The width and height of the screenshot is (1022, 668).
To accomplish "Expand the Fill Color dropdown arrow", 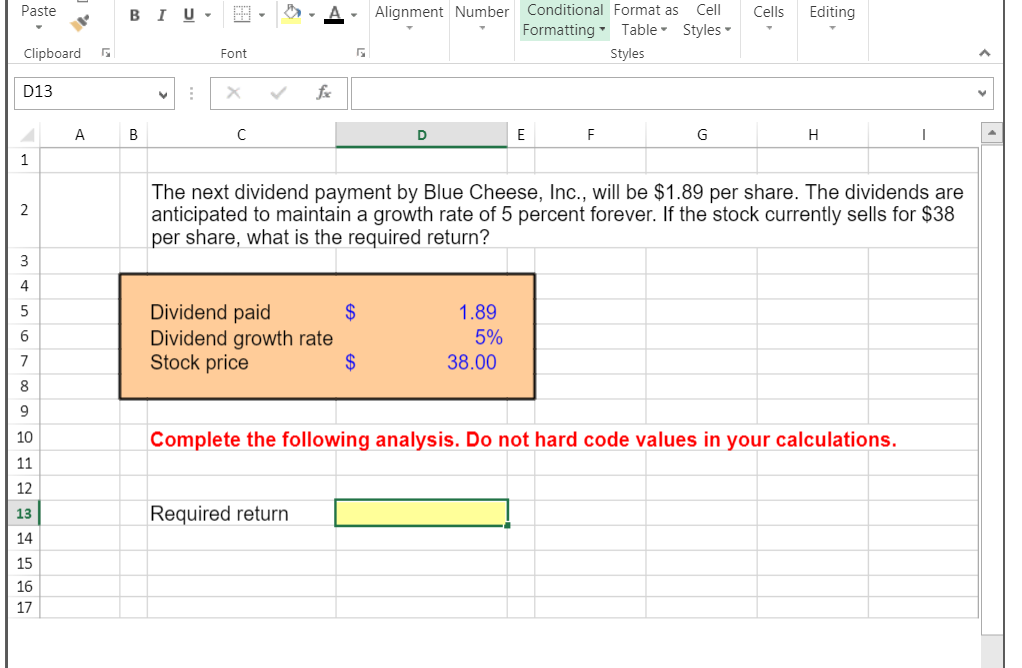I will point(310,16).
